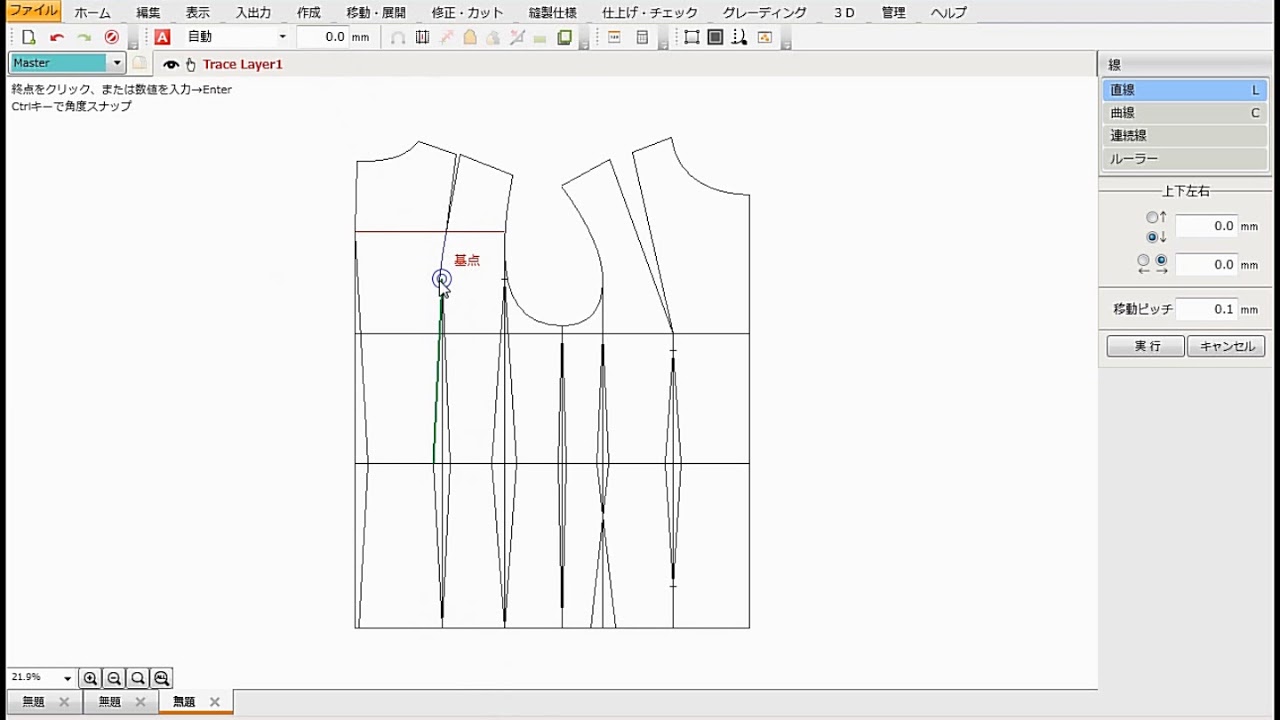Click the folder icon next to Master
The image size is (1280, 720).
(x=139, y=63)
